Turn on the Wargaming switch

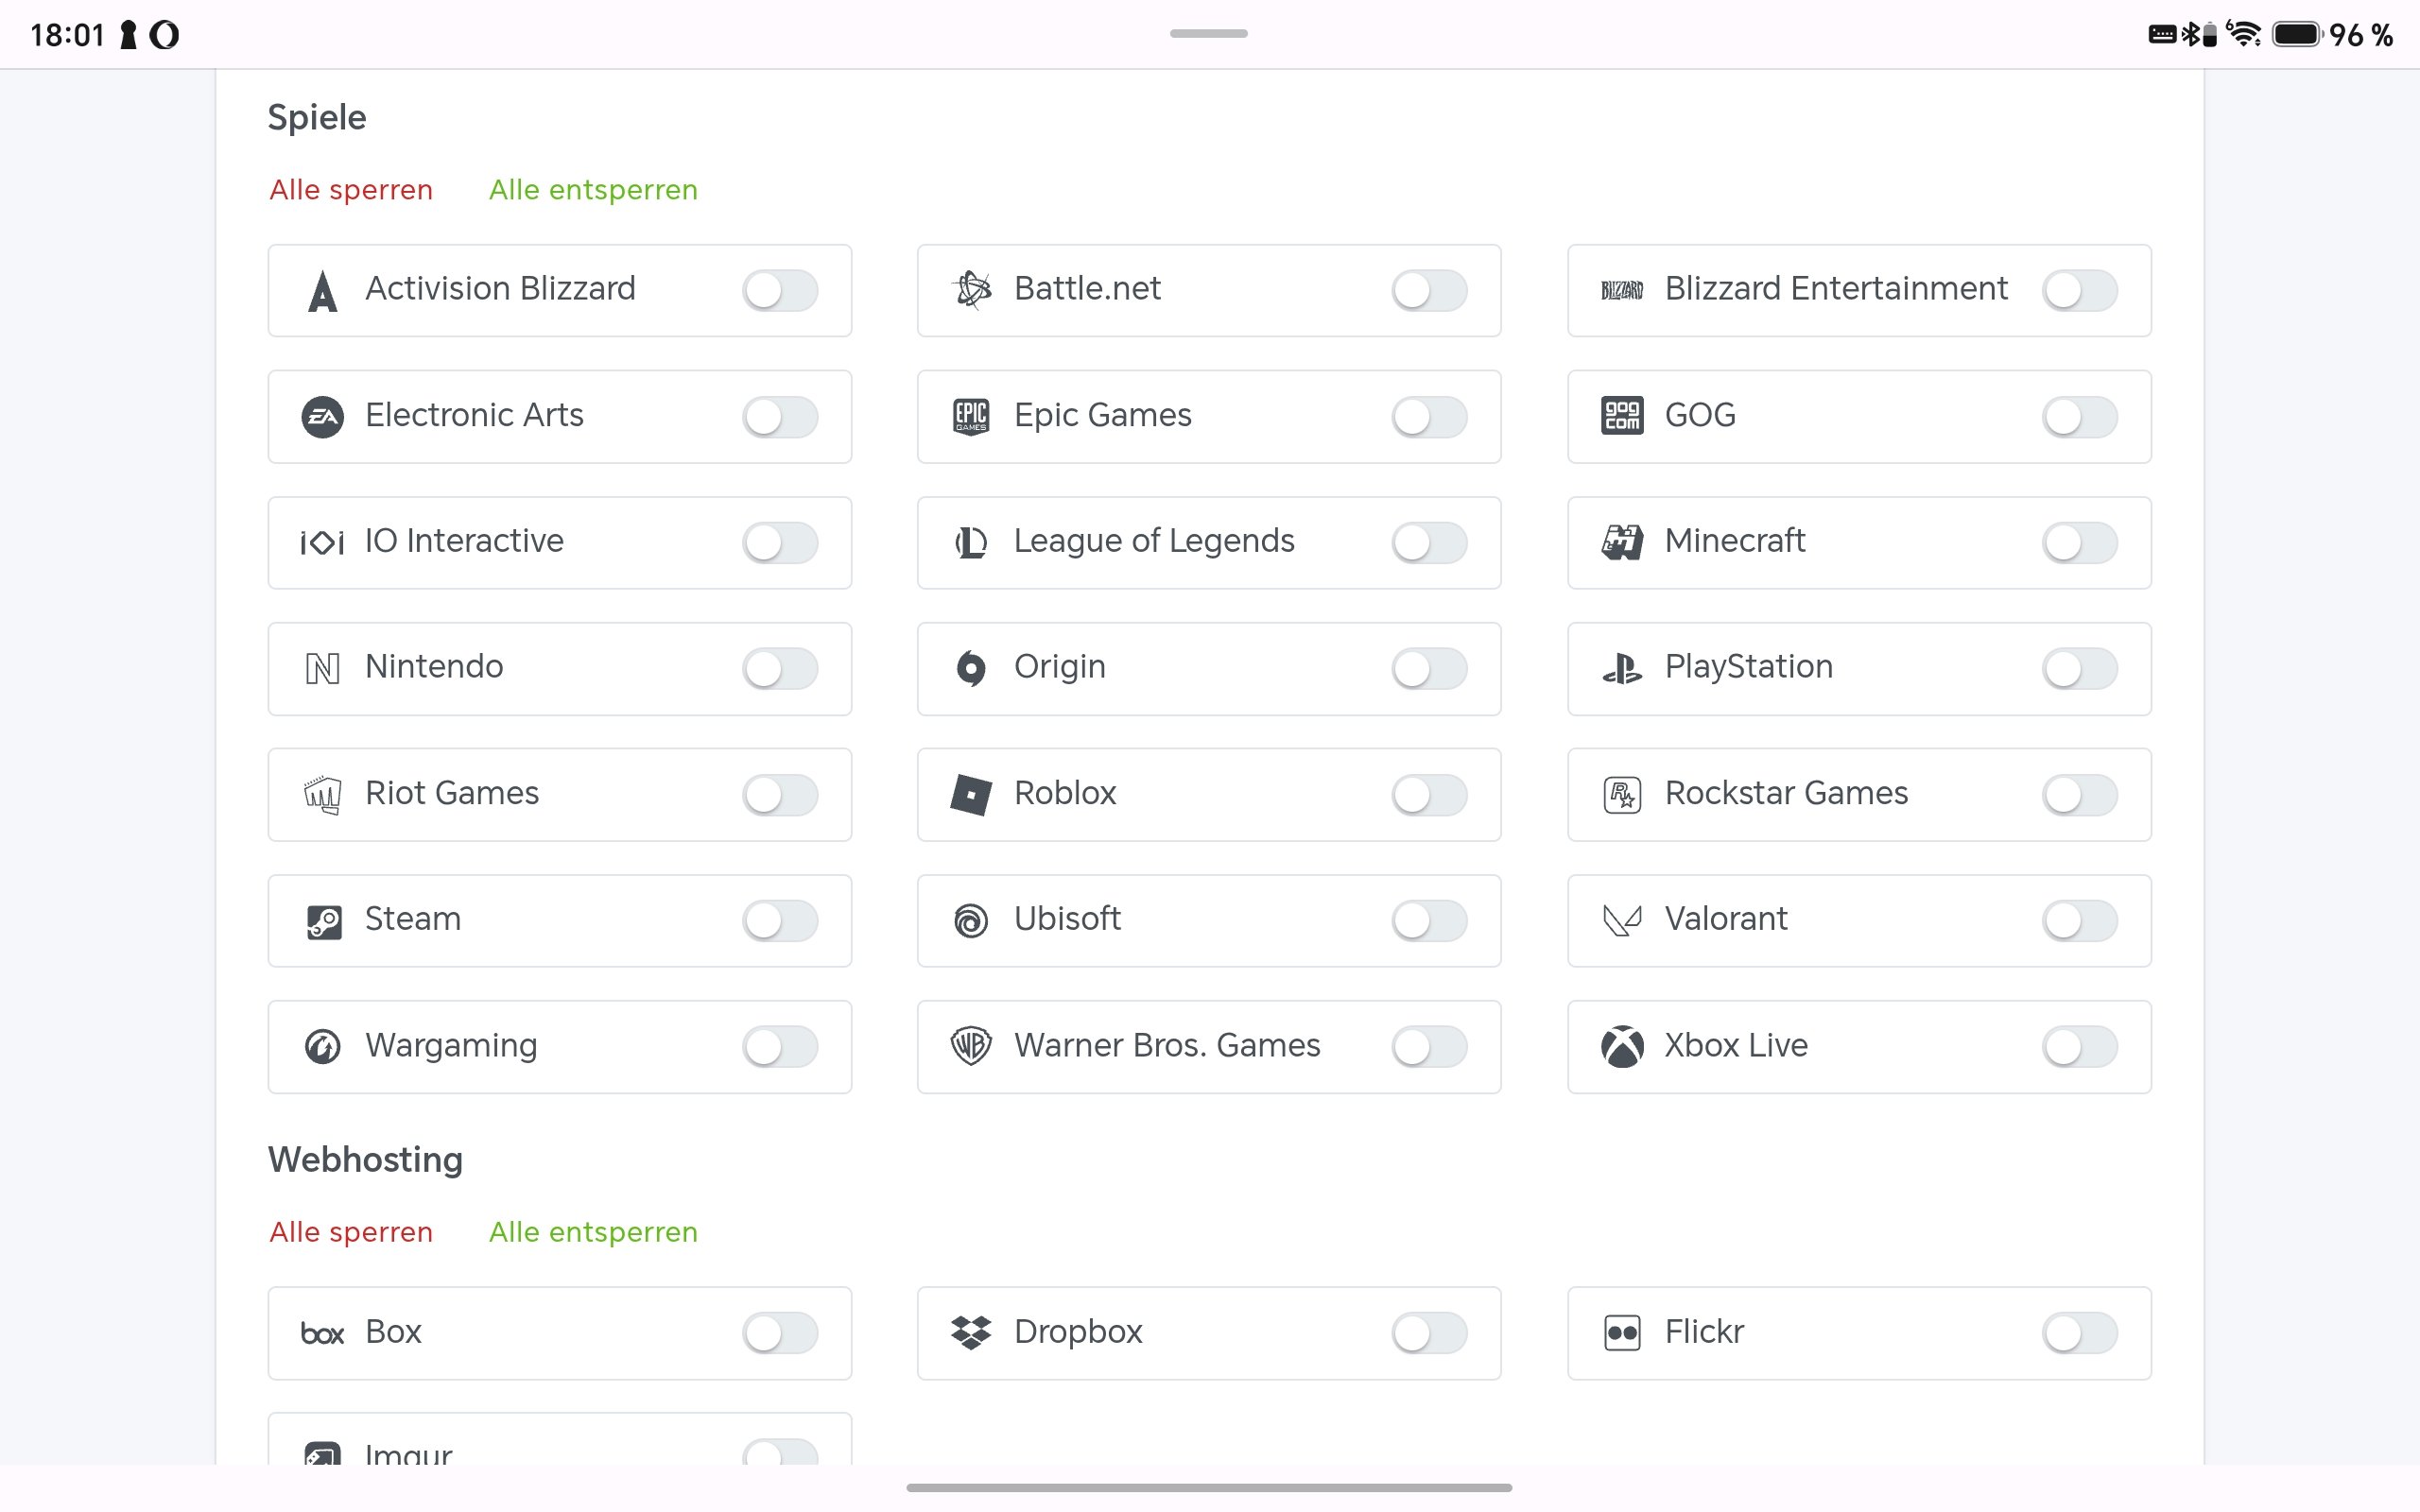780,1047
